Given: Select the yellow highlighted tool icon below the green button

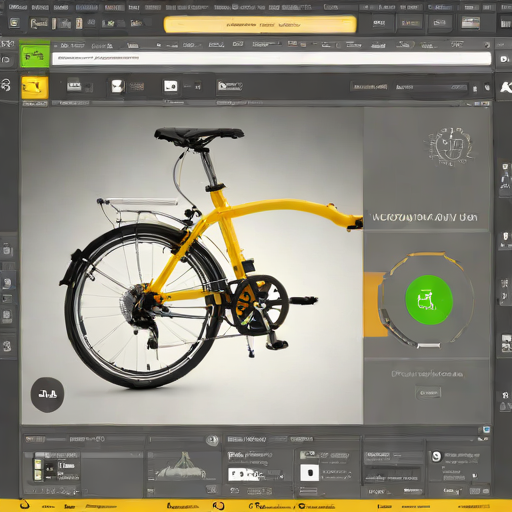Looking at the screenshot, I should pyautogui.click(x=35, y=87).
